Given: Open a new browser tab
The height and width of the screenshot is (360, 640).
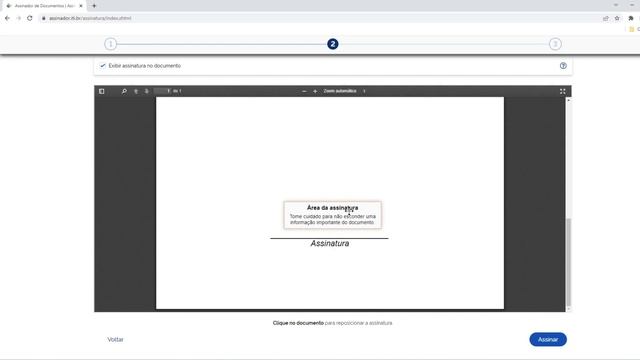Looking at the screenshot, I should click(94, 6).
